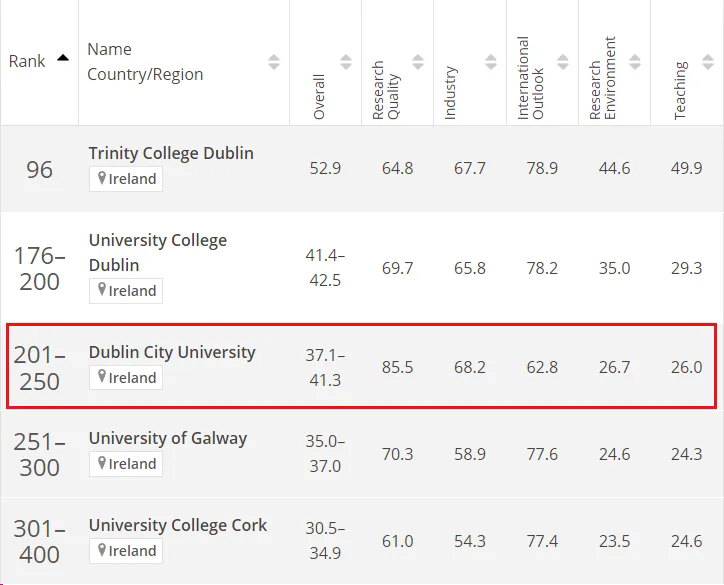Click the Teaching column header label
This screenshot has width=724, height=585.
[681, 91]
